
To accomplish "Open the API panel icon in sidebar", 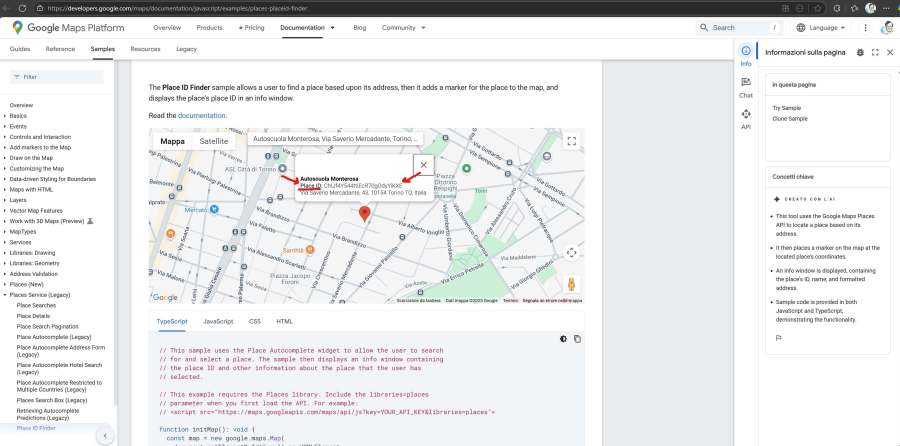I will coord(746,118).
